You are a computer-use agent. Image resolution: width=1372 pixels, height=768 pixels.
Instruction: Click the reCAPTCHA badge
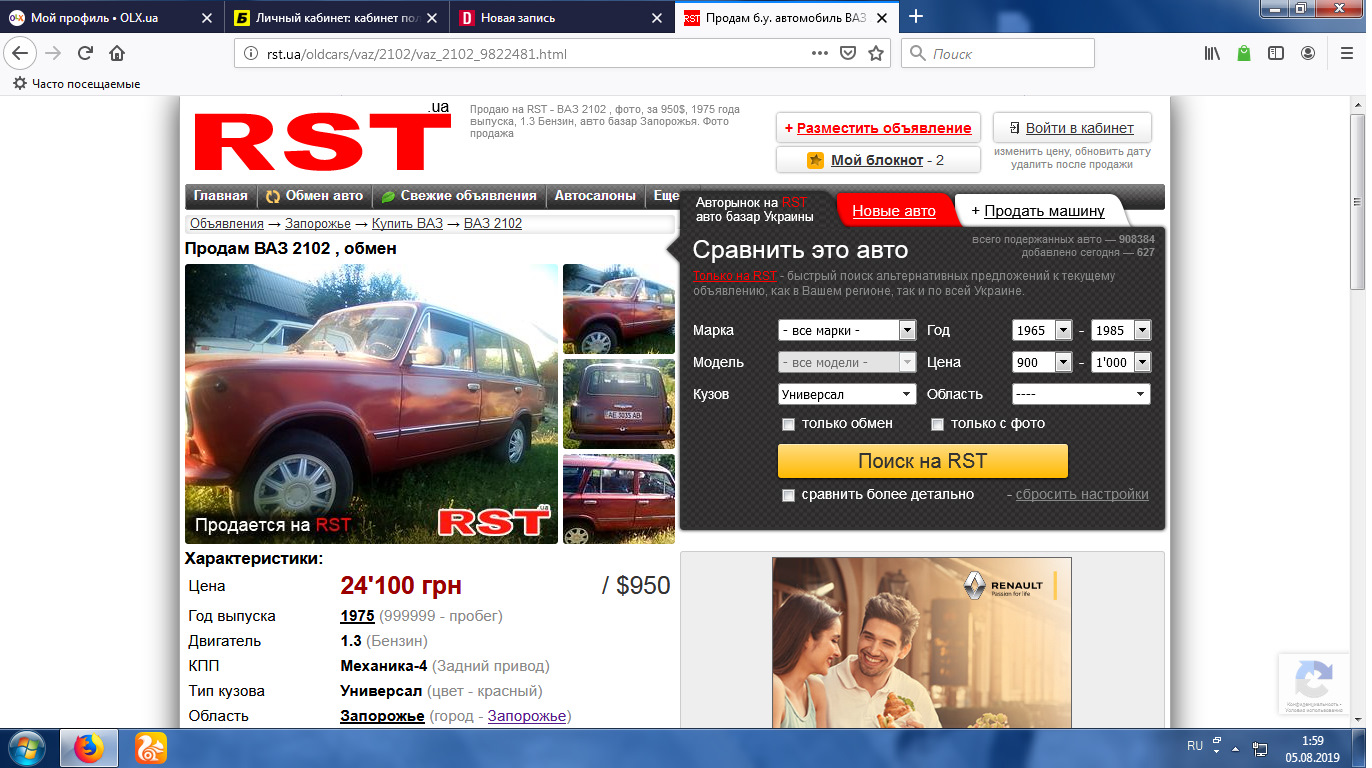click(x=1313, y=684)
